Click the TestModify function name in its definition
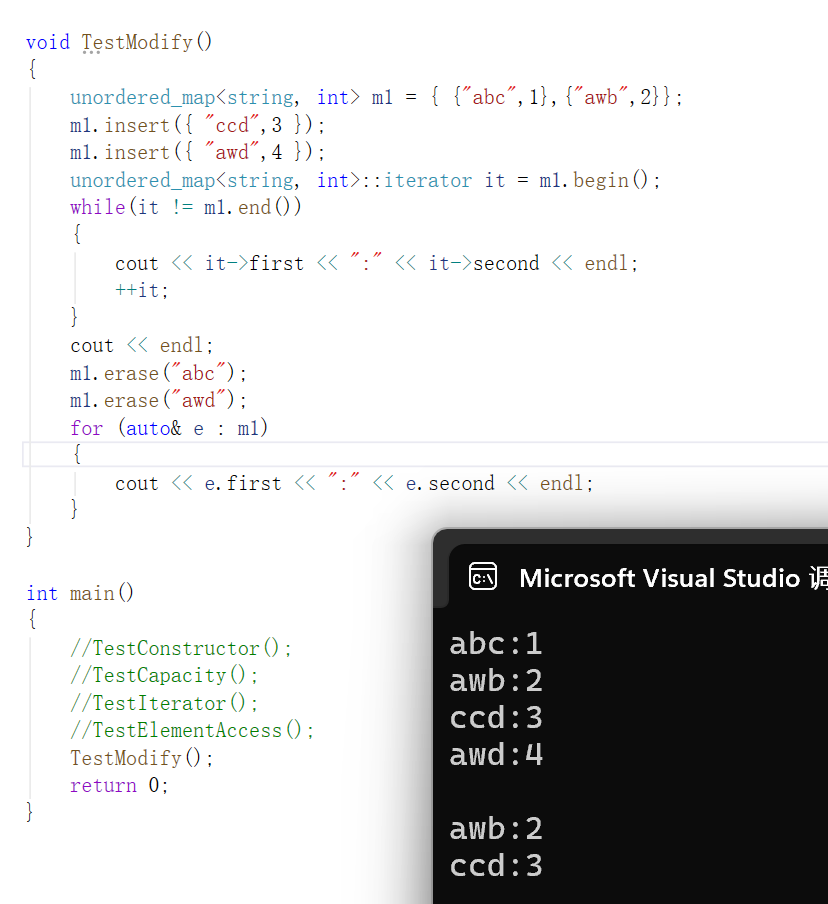 [x=137, y=42]
